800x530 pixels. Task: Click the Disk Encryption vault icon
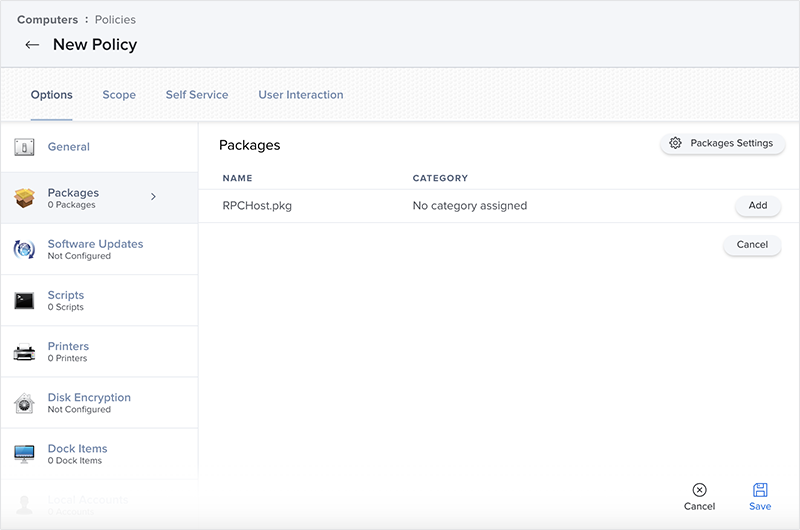[25, 403]
